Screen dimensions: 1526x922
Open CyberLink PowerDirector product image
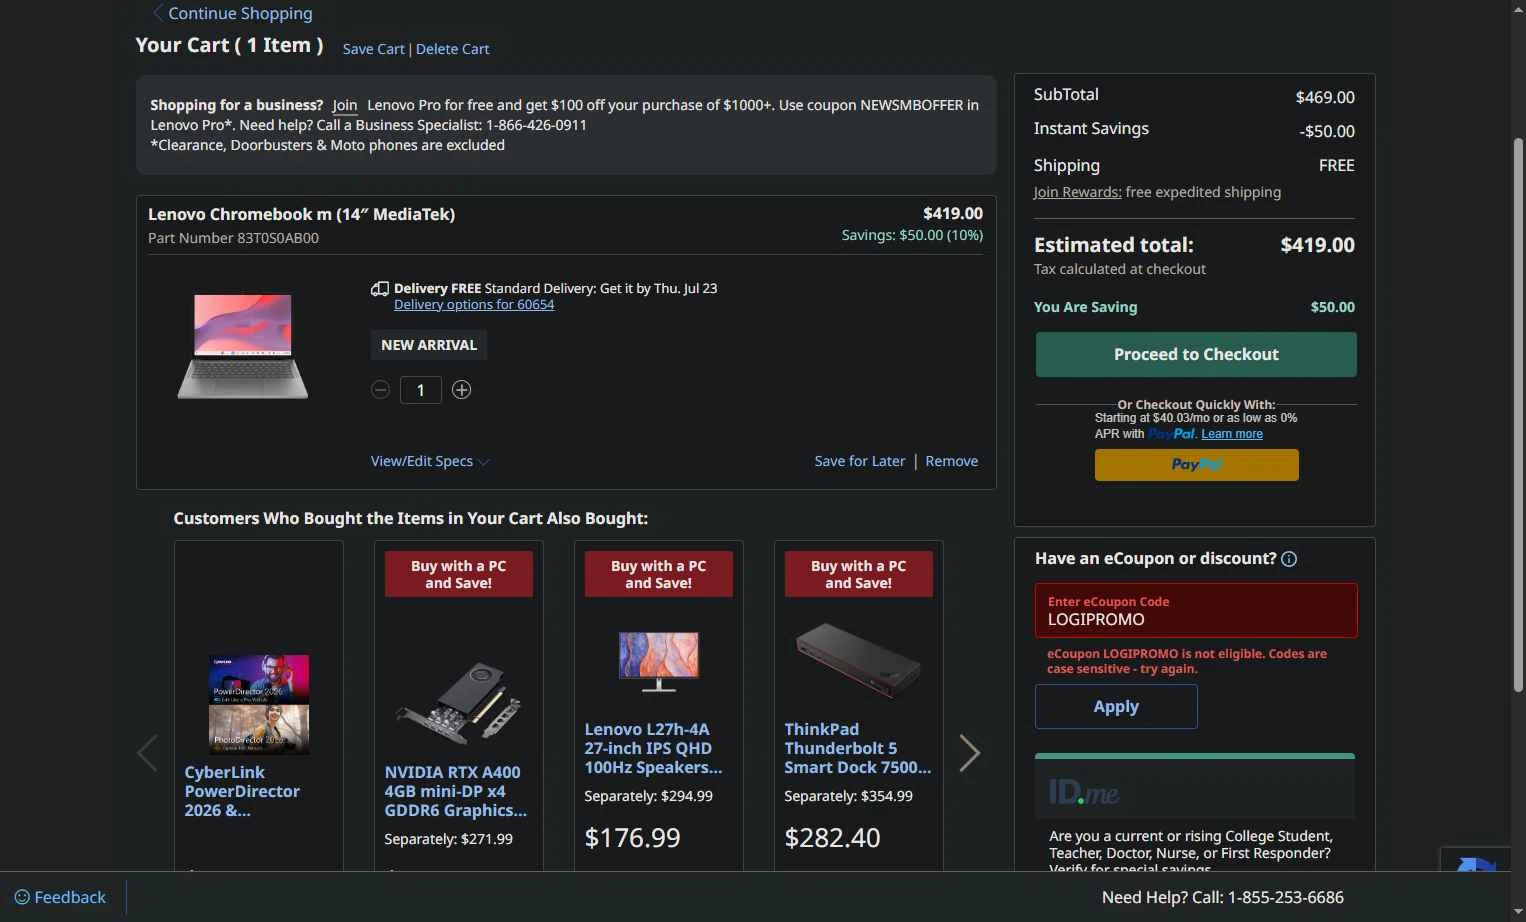click(x=259, y=704)
